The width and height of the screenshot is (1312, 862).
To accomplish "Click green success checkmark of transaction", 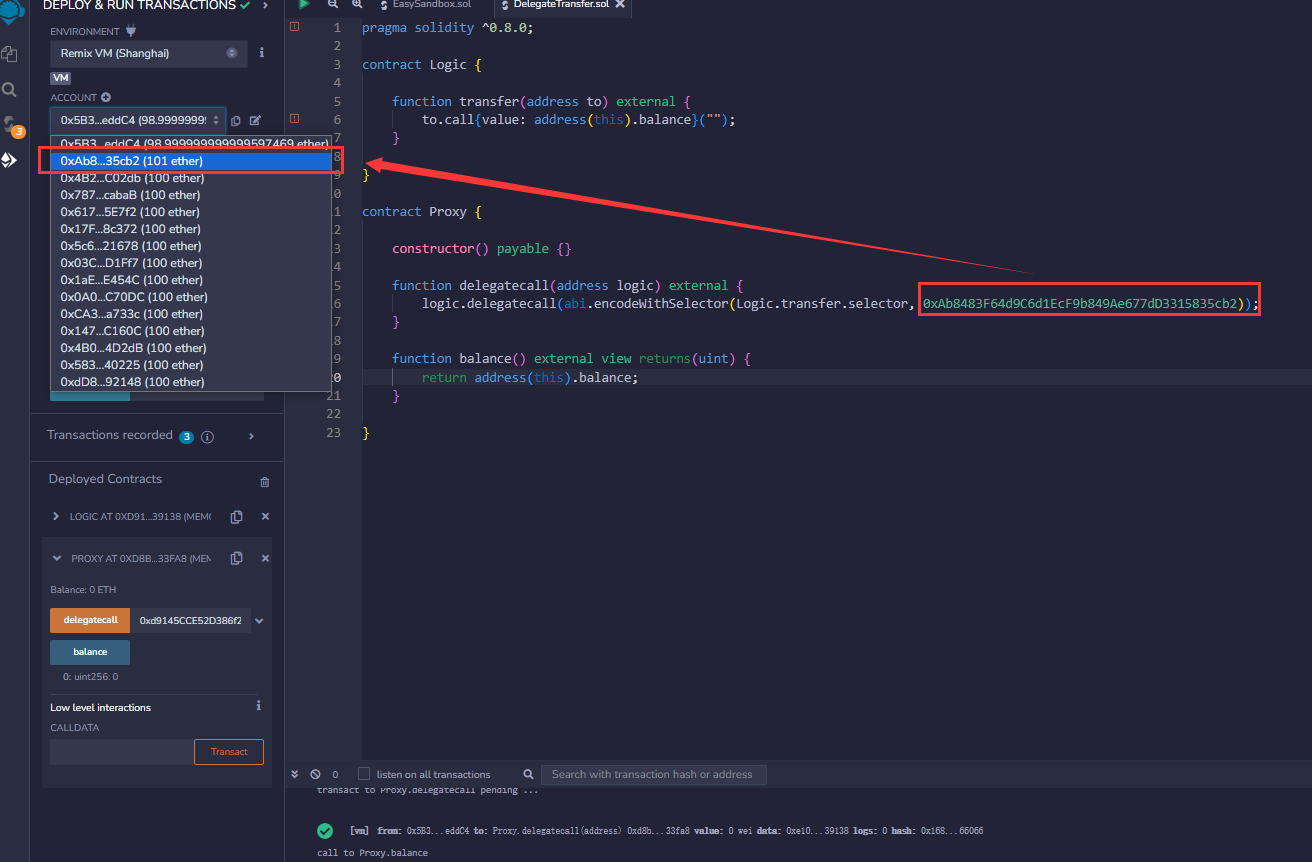I will [x=325, y=831].
